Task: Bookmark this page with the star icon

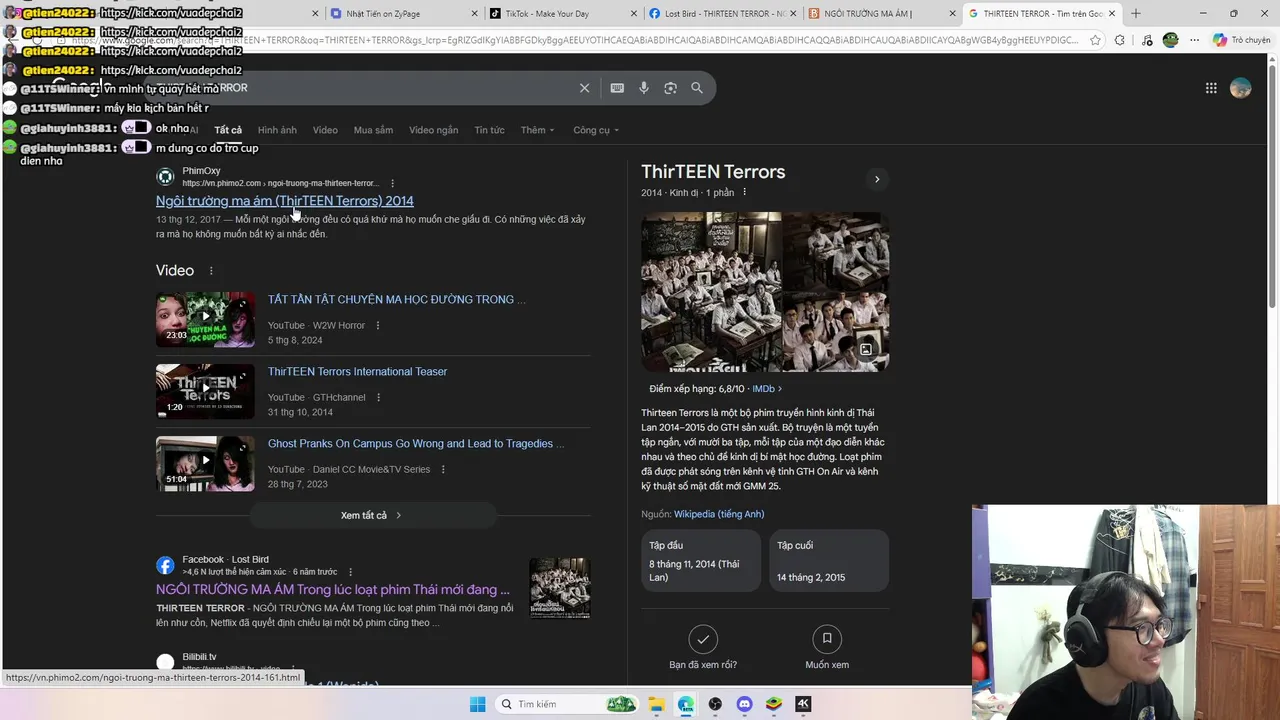Action: pos(1096,40)
